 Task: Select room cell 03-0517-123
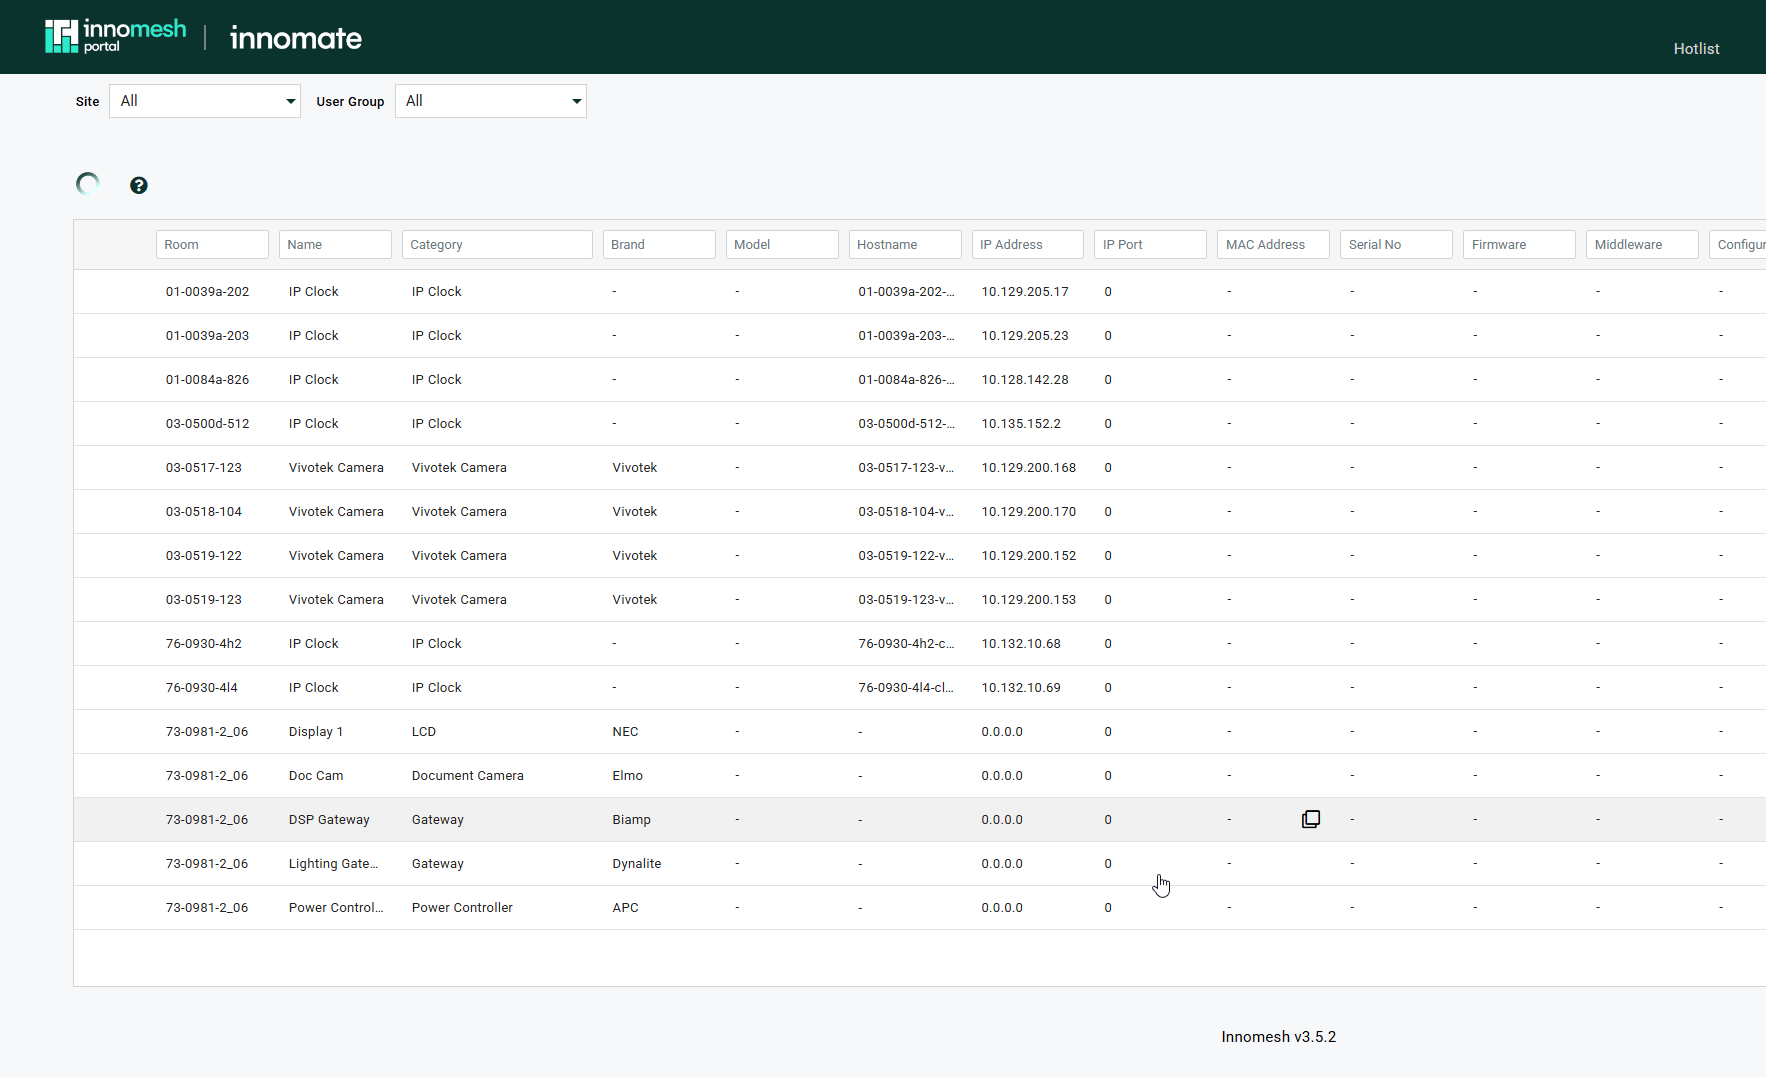[x=204, y=468]
